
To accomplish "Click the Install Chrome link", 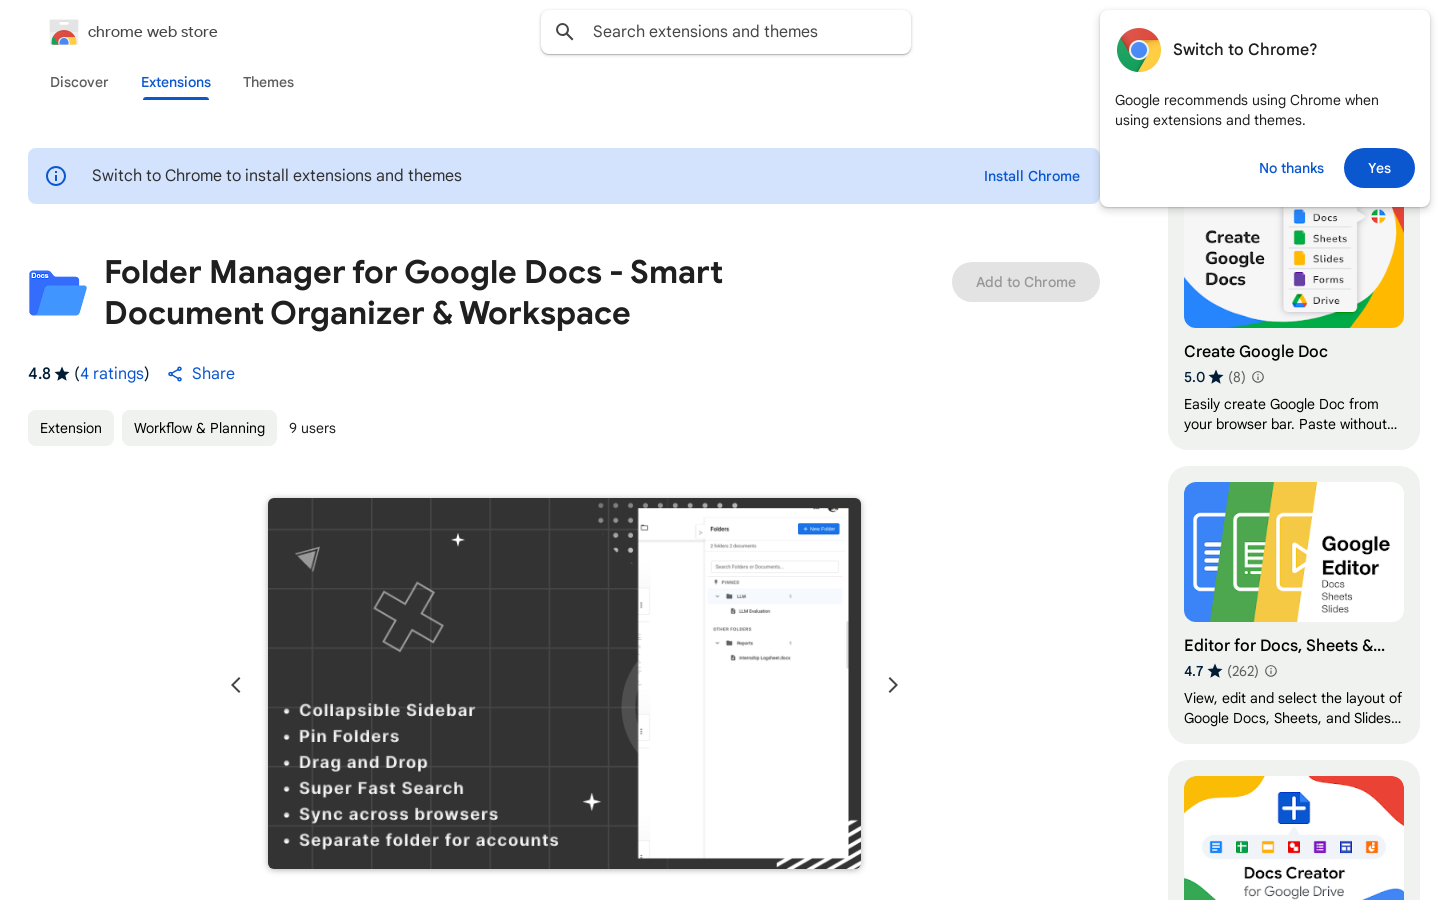I will point(1031,176).
